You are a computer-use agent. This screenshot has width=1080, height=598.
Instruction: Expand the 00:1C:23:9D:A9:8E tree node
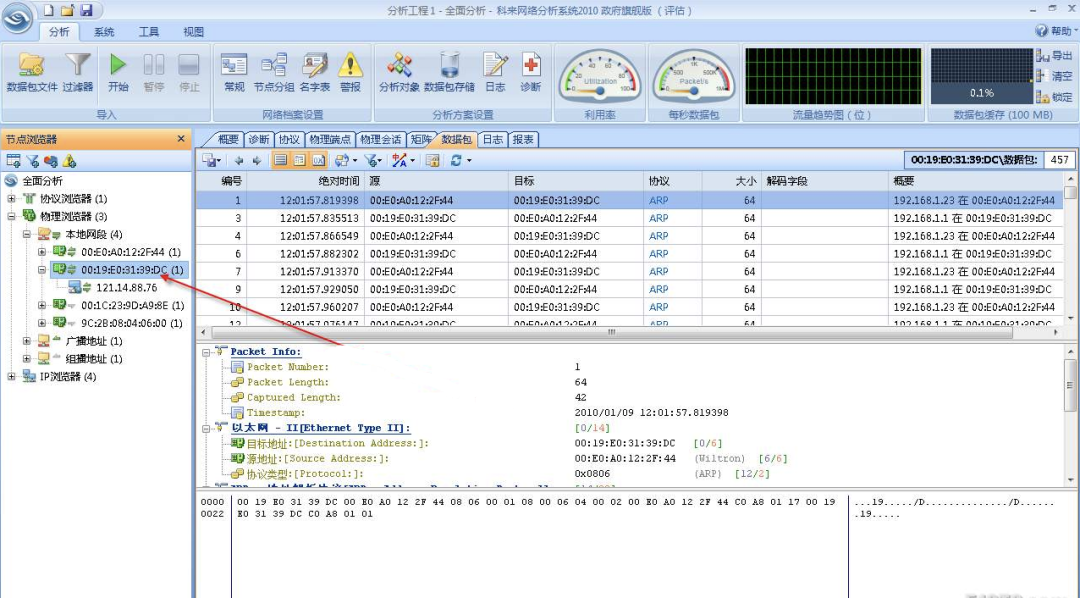pyautogui.click(x=42, y=305)
